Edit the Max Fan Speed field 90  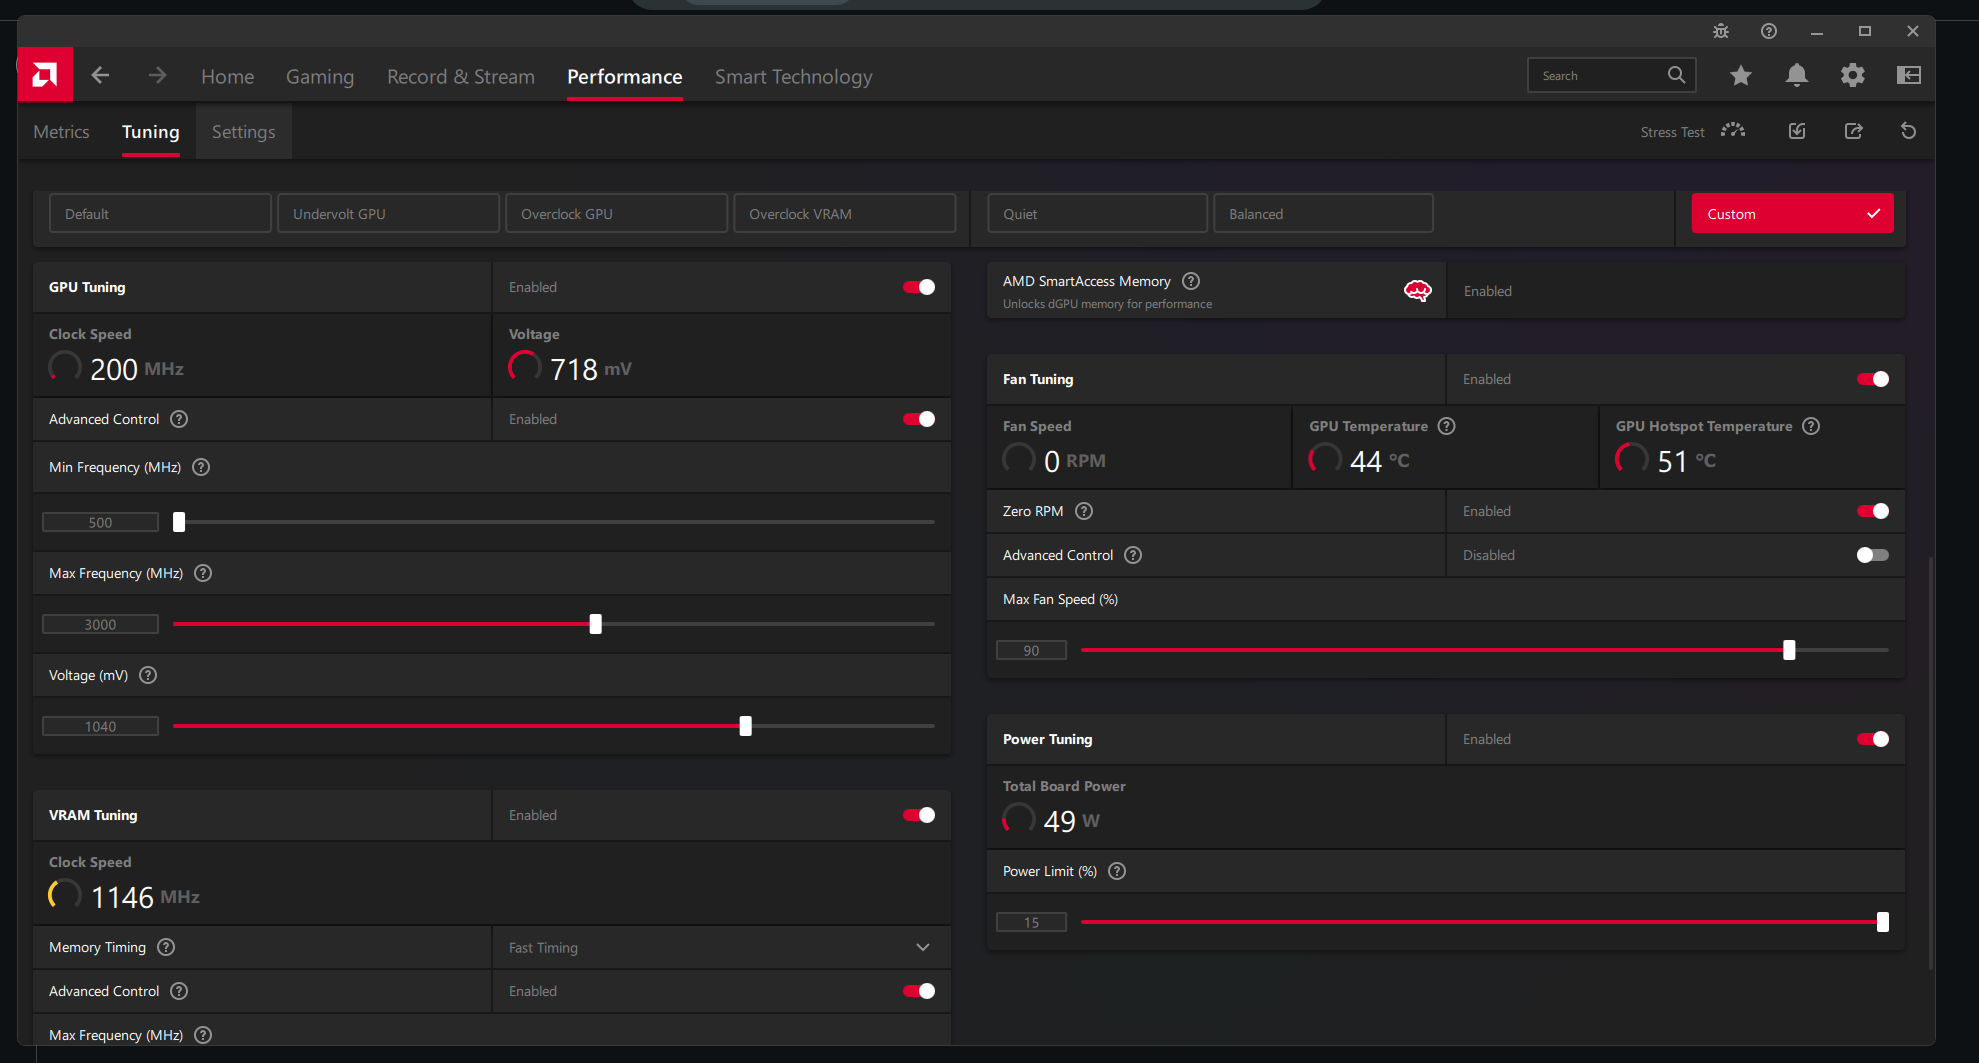1031,650
